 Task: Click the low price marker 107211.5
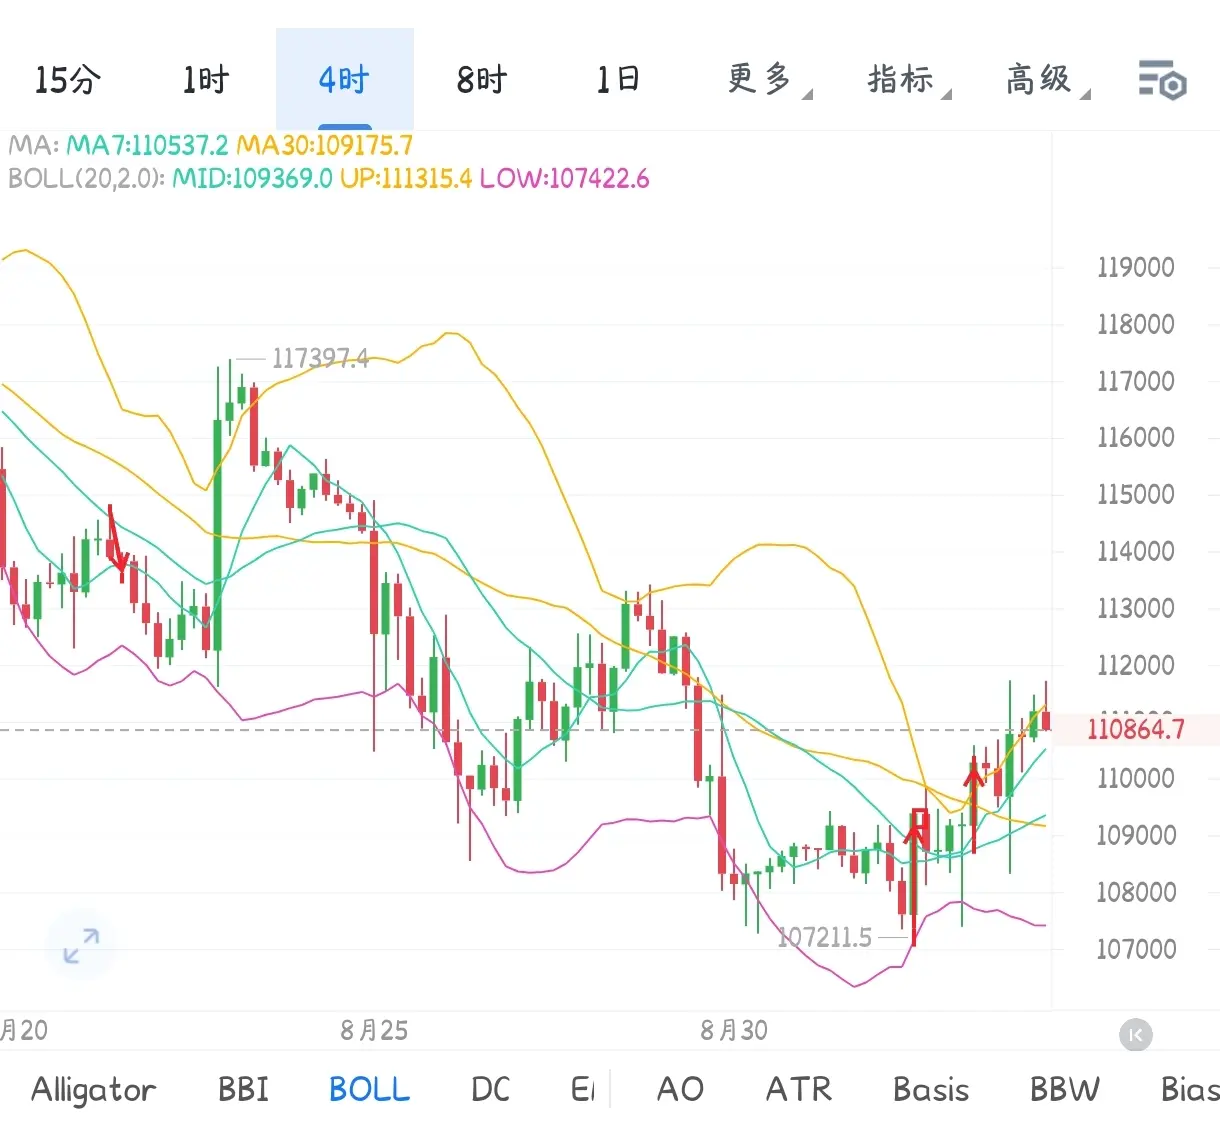tap(825, 938)
